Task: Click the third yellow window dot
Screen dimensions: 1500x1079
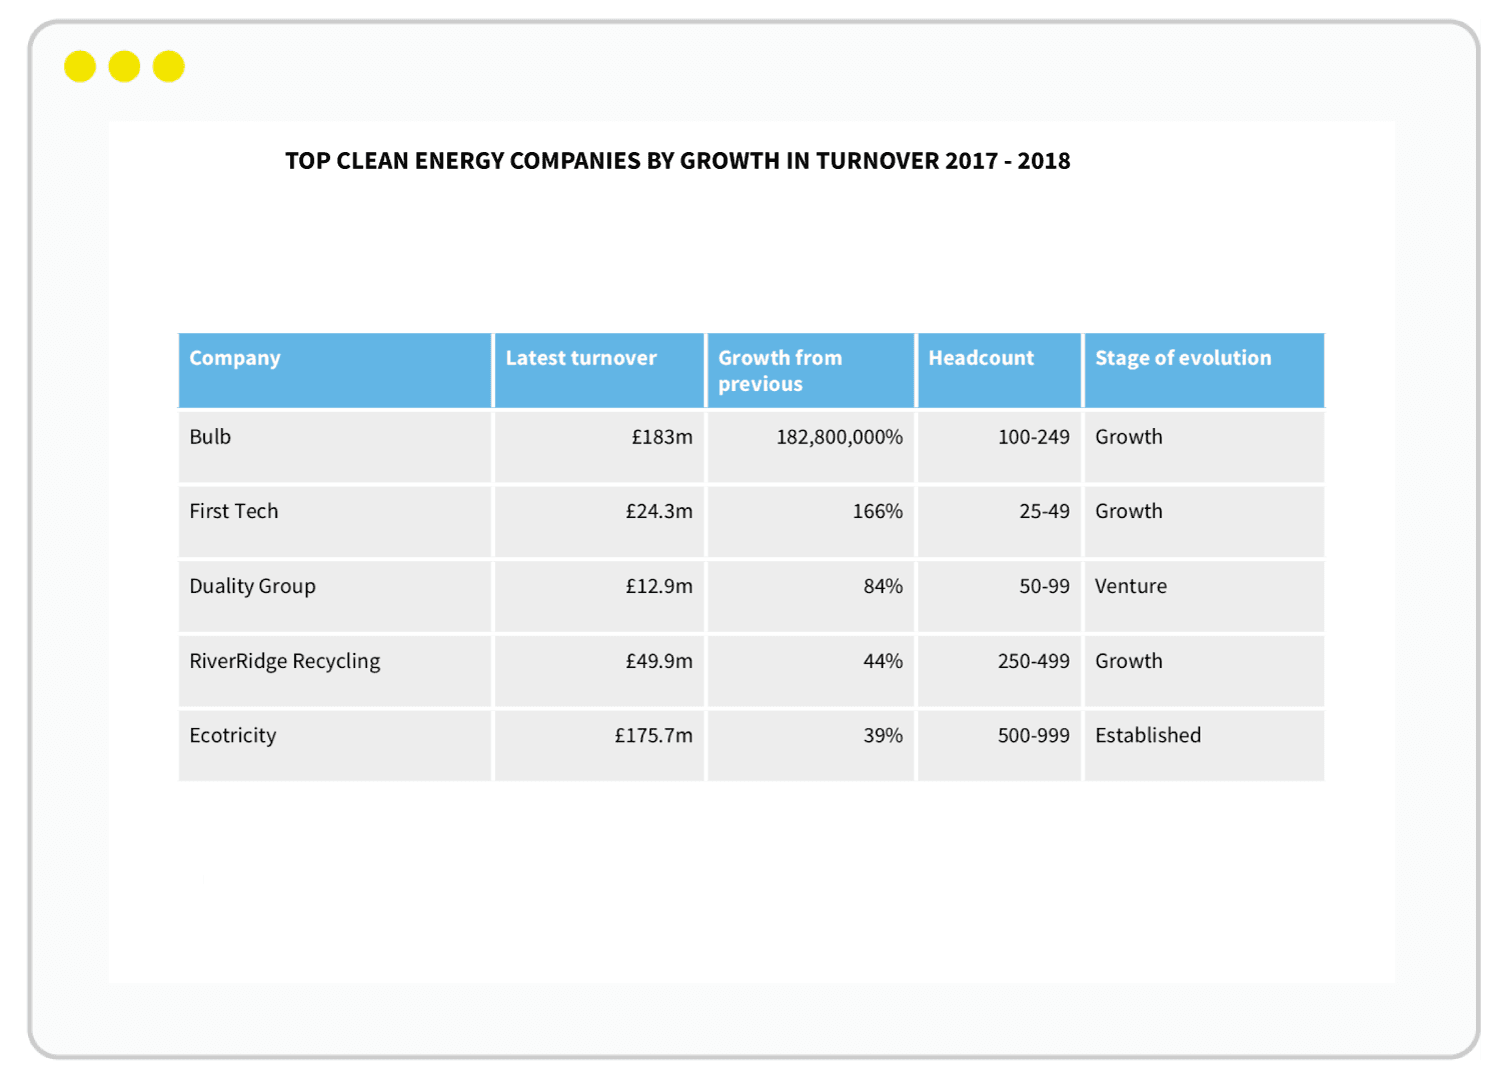Action: (169, 67)
